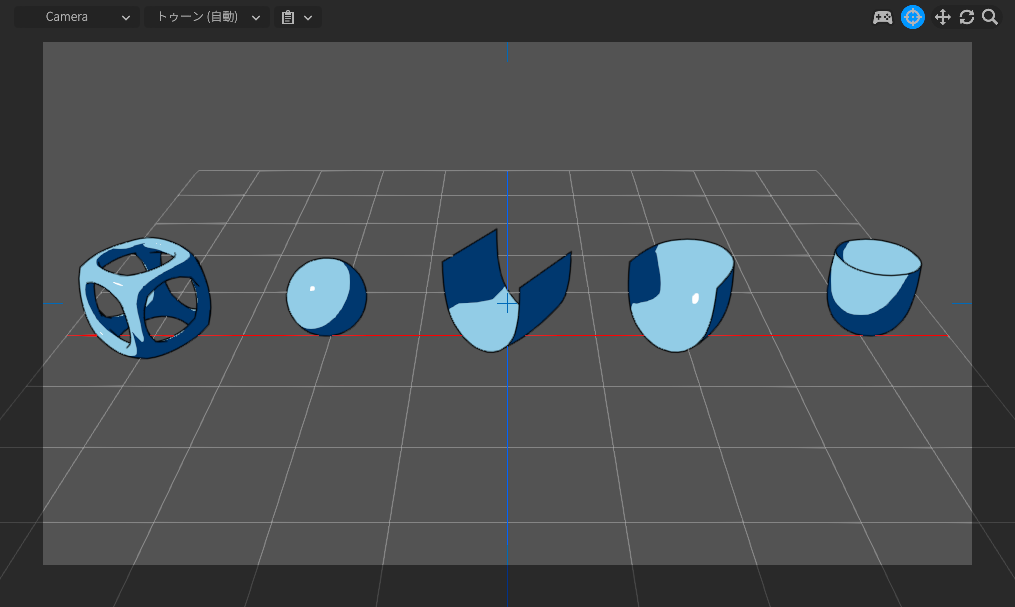Click the red axis line beside the cube
Screen dimensions: 1015x607
coord(90,336)
